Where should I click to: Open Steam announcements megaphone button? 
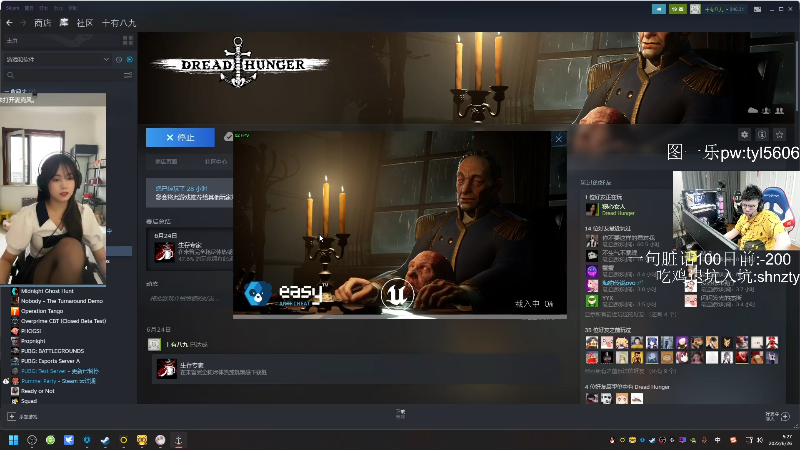659,9
